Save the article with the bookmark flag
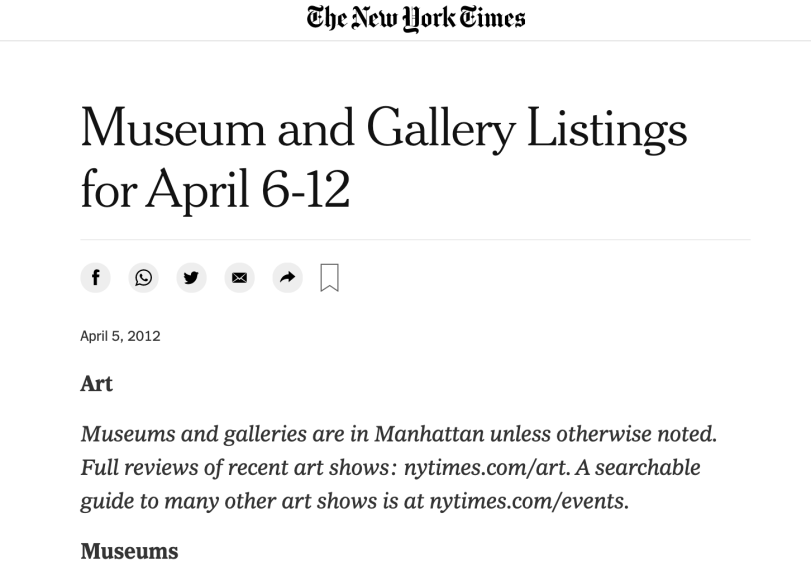The width and height of the screenshot is (811, 580). 330,279
